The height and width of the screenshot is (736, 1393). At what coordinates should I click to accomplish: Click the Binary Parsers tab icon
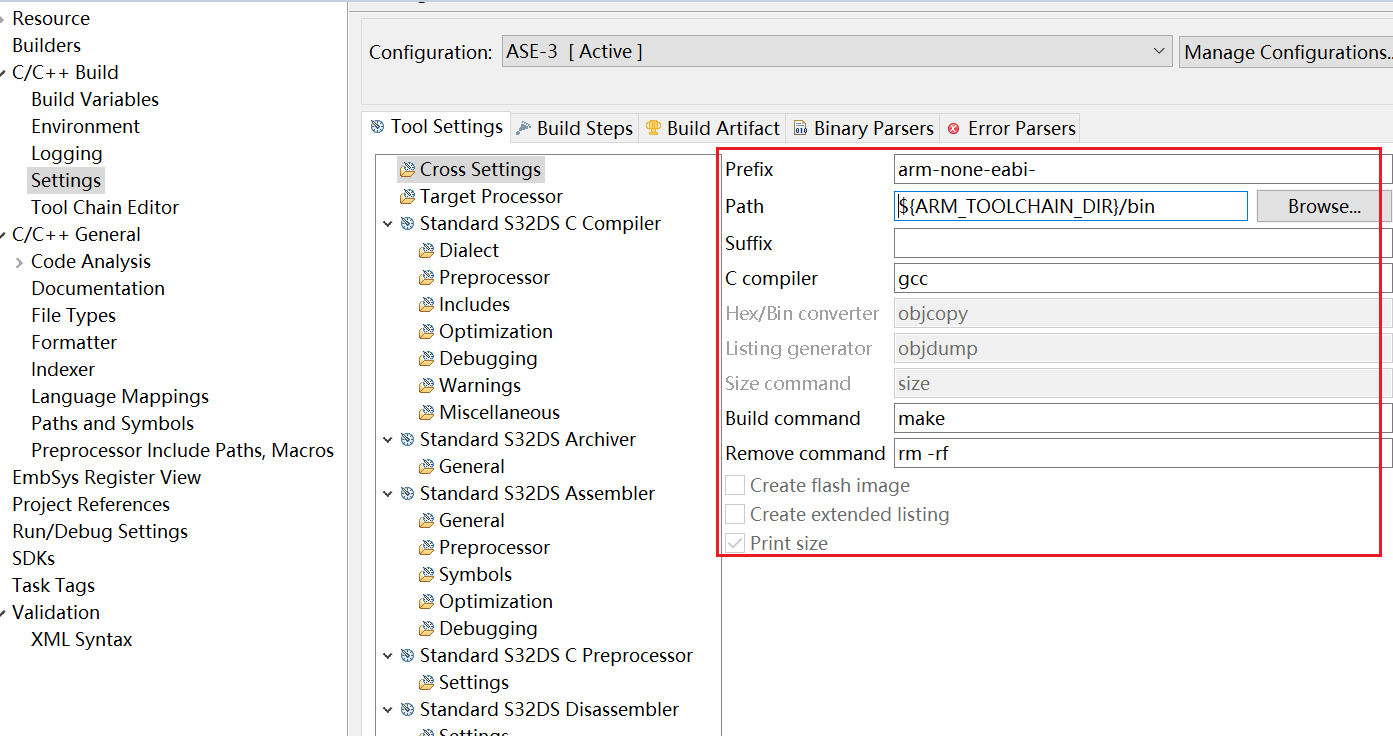[800, 128]
